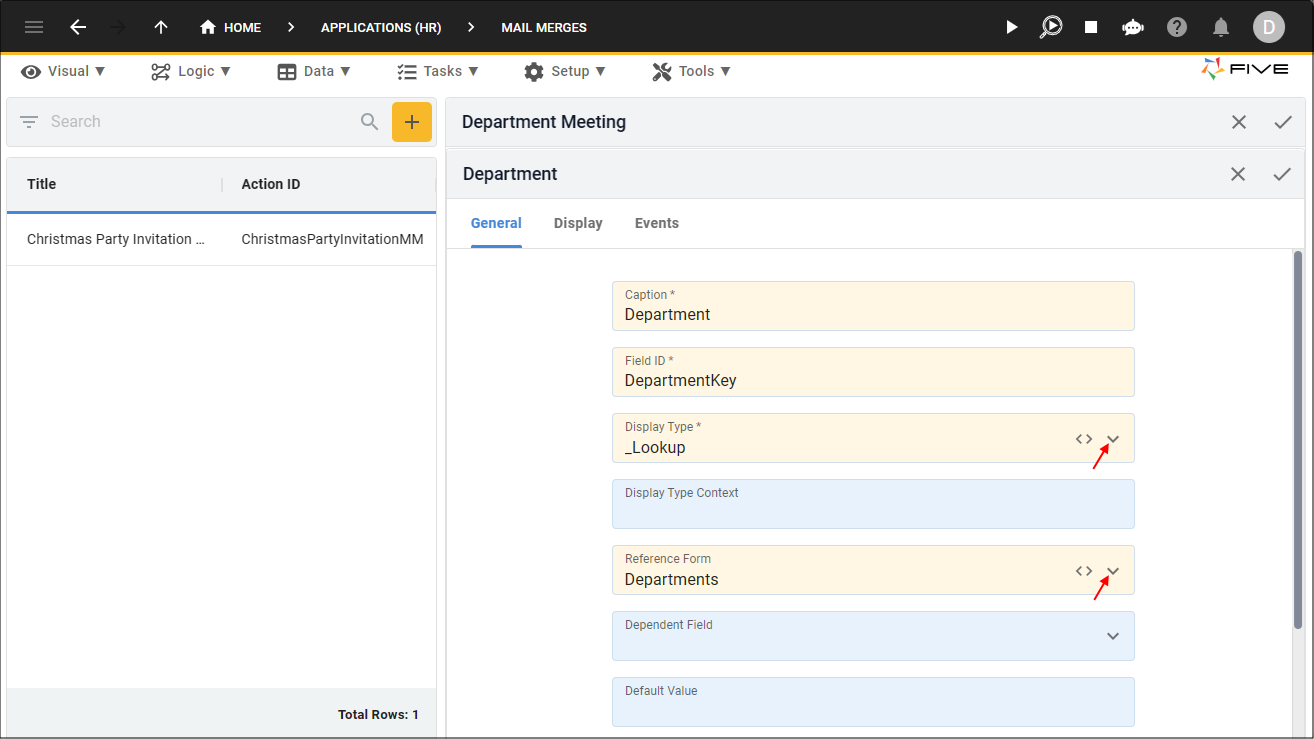The image size is (1314, 739).
Task: Open the help question mark icon
Action: [1177, 27]
